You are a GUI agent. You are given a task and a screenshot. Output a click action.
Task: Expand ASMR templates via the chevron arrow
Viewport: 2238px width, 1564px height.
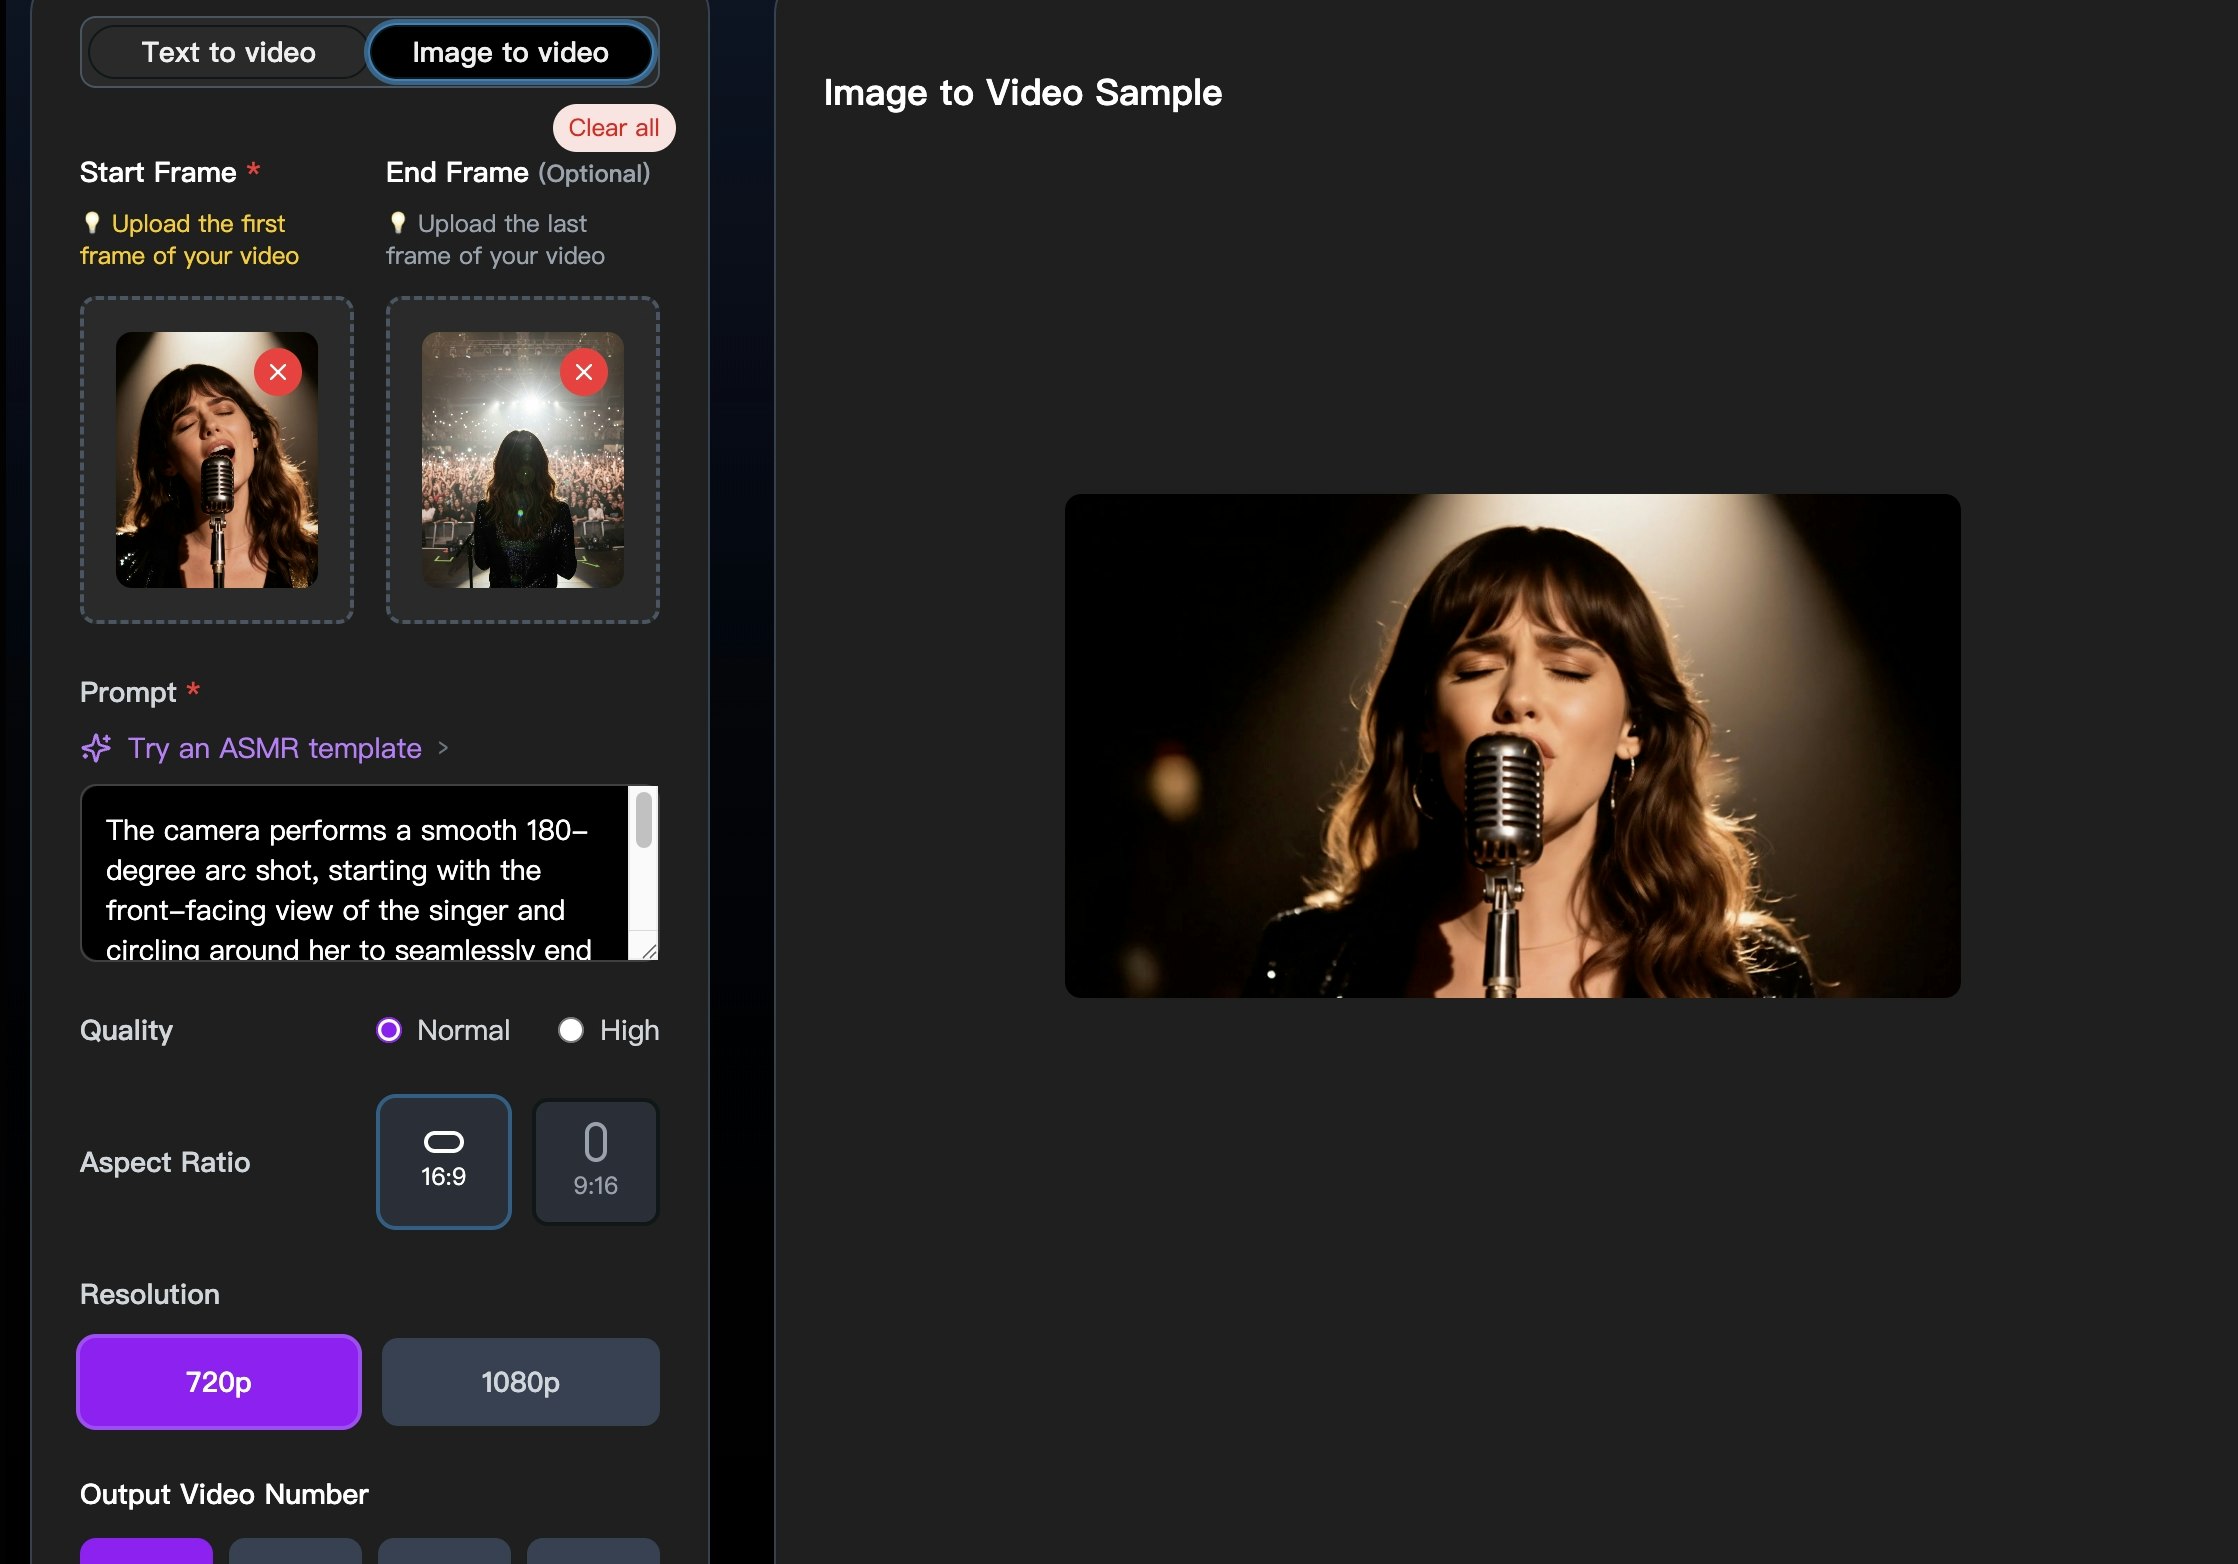[x=444, y=748]
